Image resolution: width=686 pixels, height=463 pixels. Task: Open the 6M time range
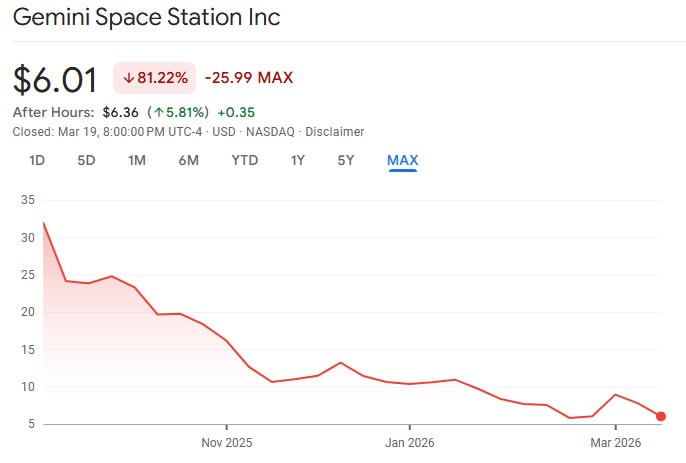188,160
